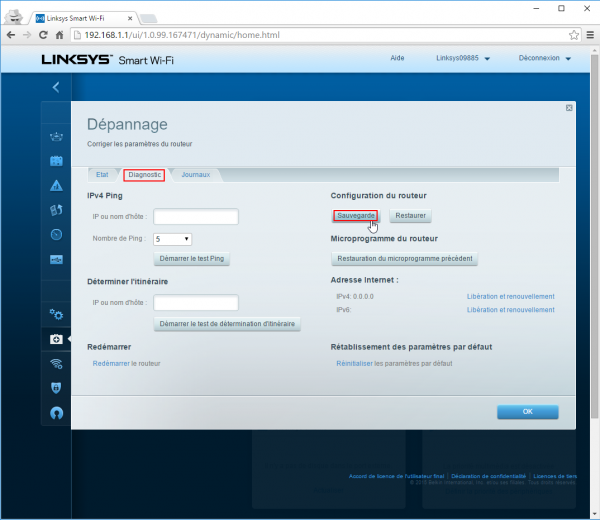Image resolution: width=600 pixels, height=520 pixels.
Task: Open the Security padlock sidebar icon
Action: (x=57, y=388)
